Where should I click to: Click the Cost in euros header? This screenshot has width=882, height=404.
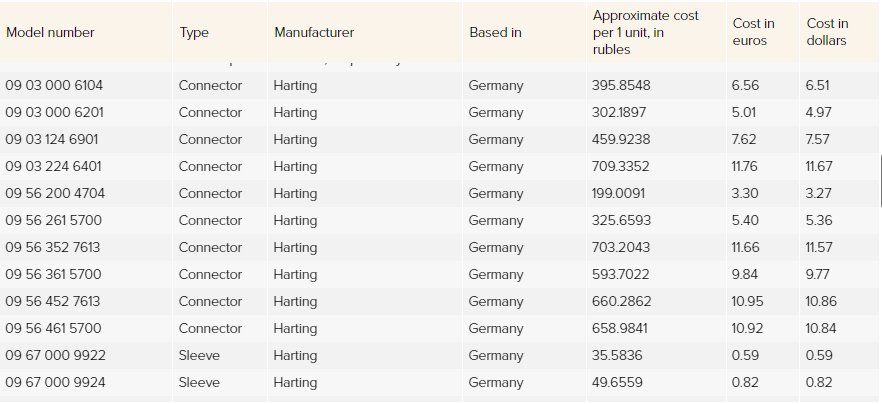[753, 32]
